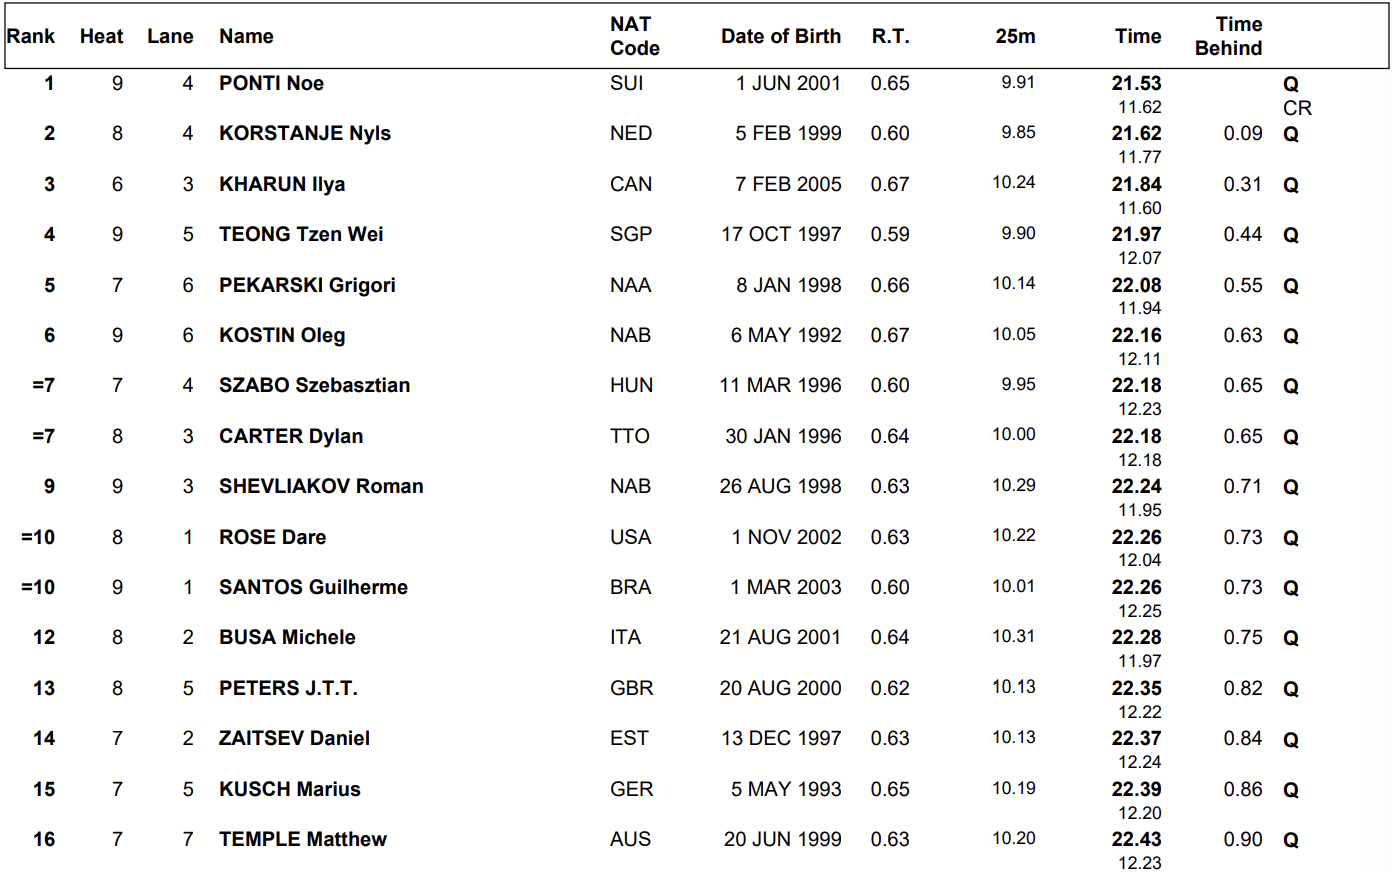Screen dimensions: 1392x872
Task: Click the Heat column header
Action: 101,36
